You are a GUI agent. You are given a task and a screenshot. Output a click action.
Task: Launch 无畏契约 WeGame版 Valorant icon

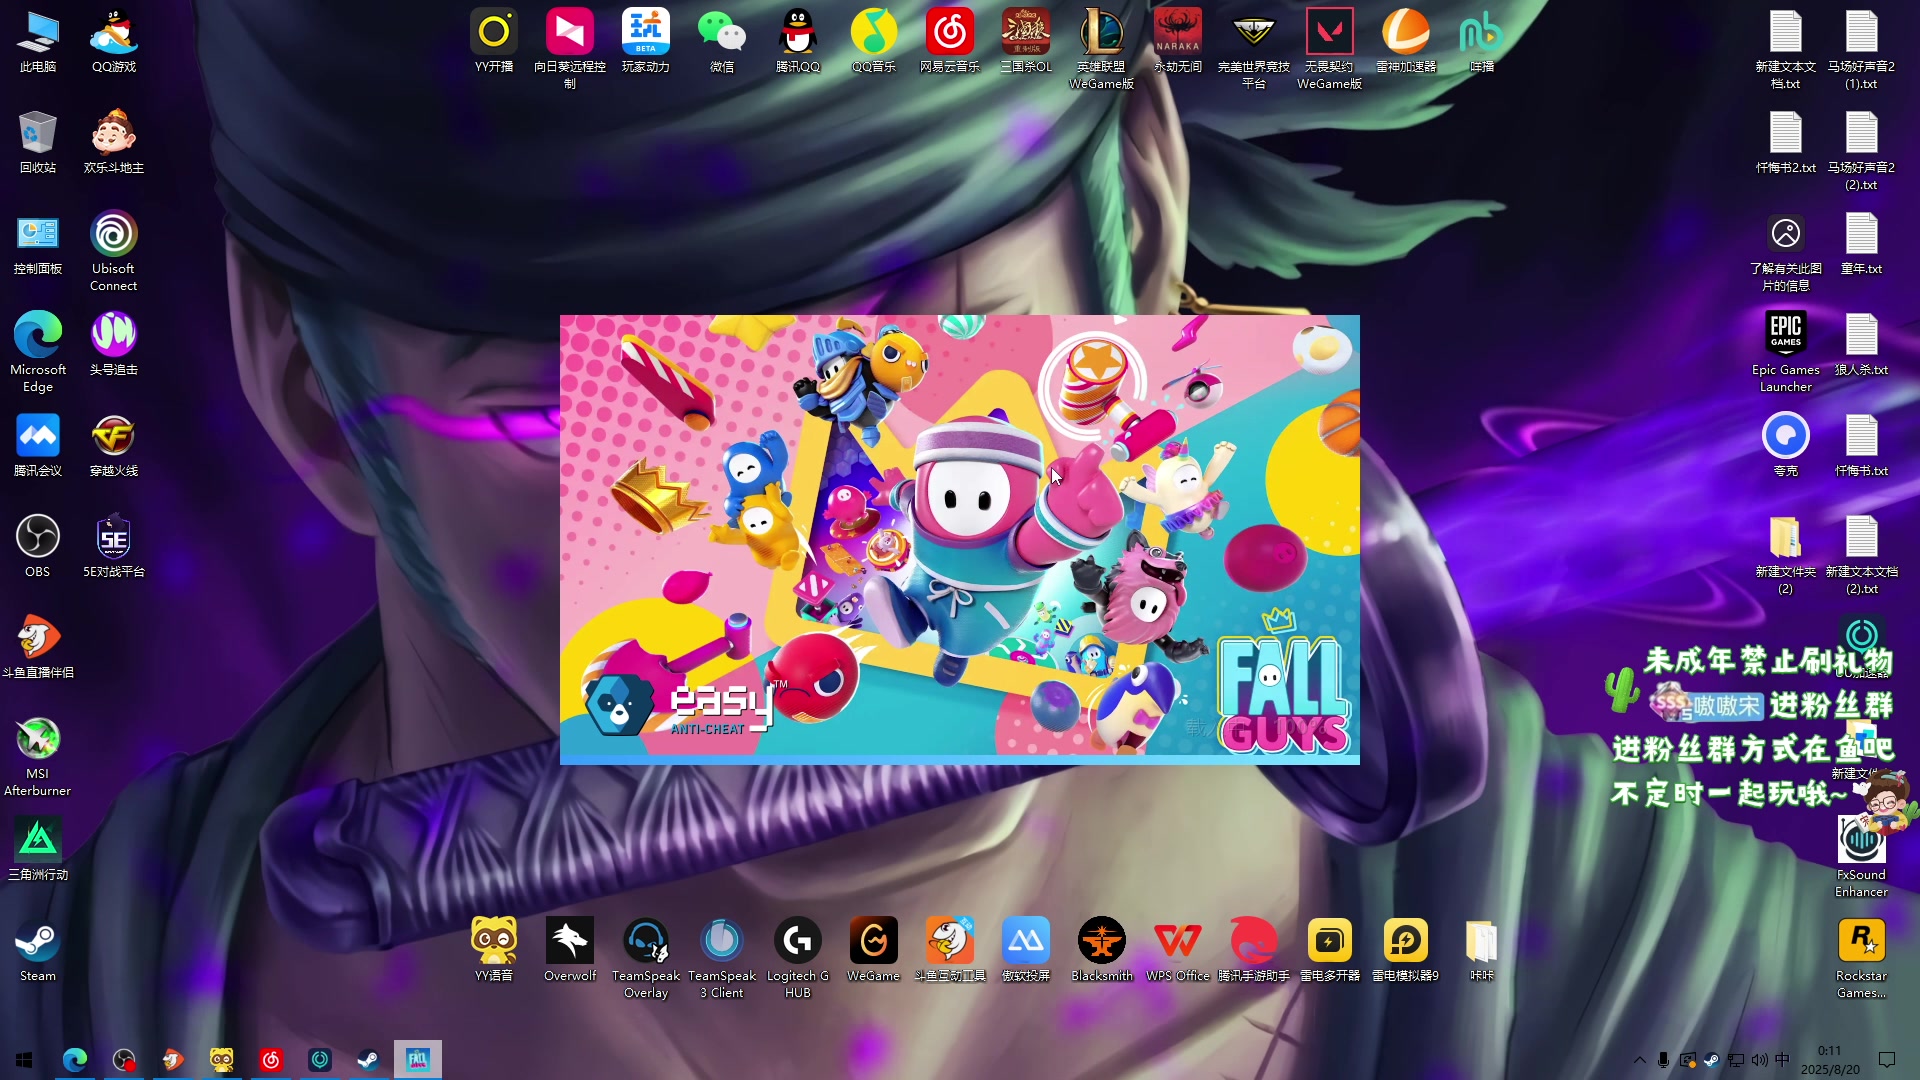pyautogui.click(x=1330, y=50)
